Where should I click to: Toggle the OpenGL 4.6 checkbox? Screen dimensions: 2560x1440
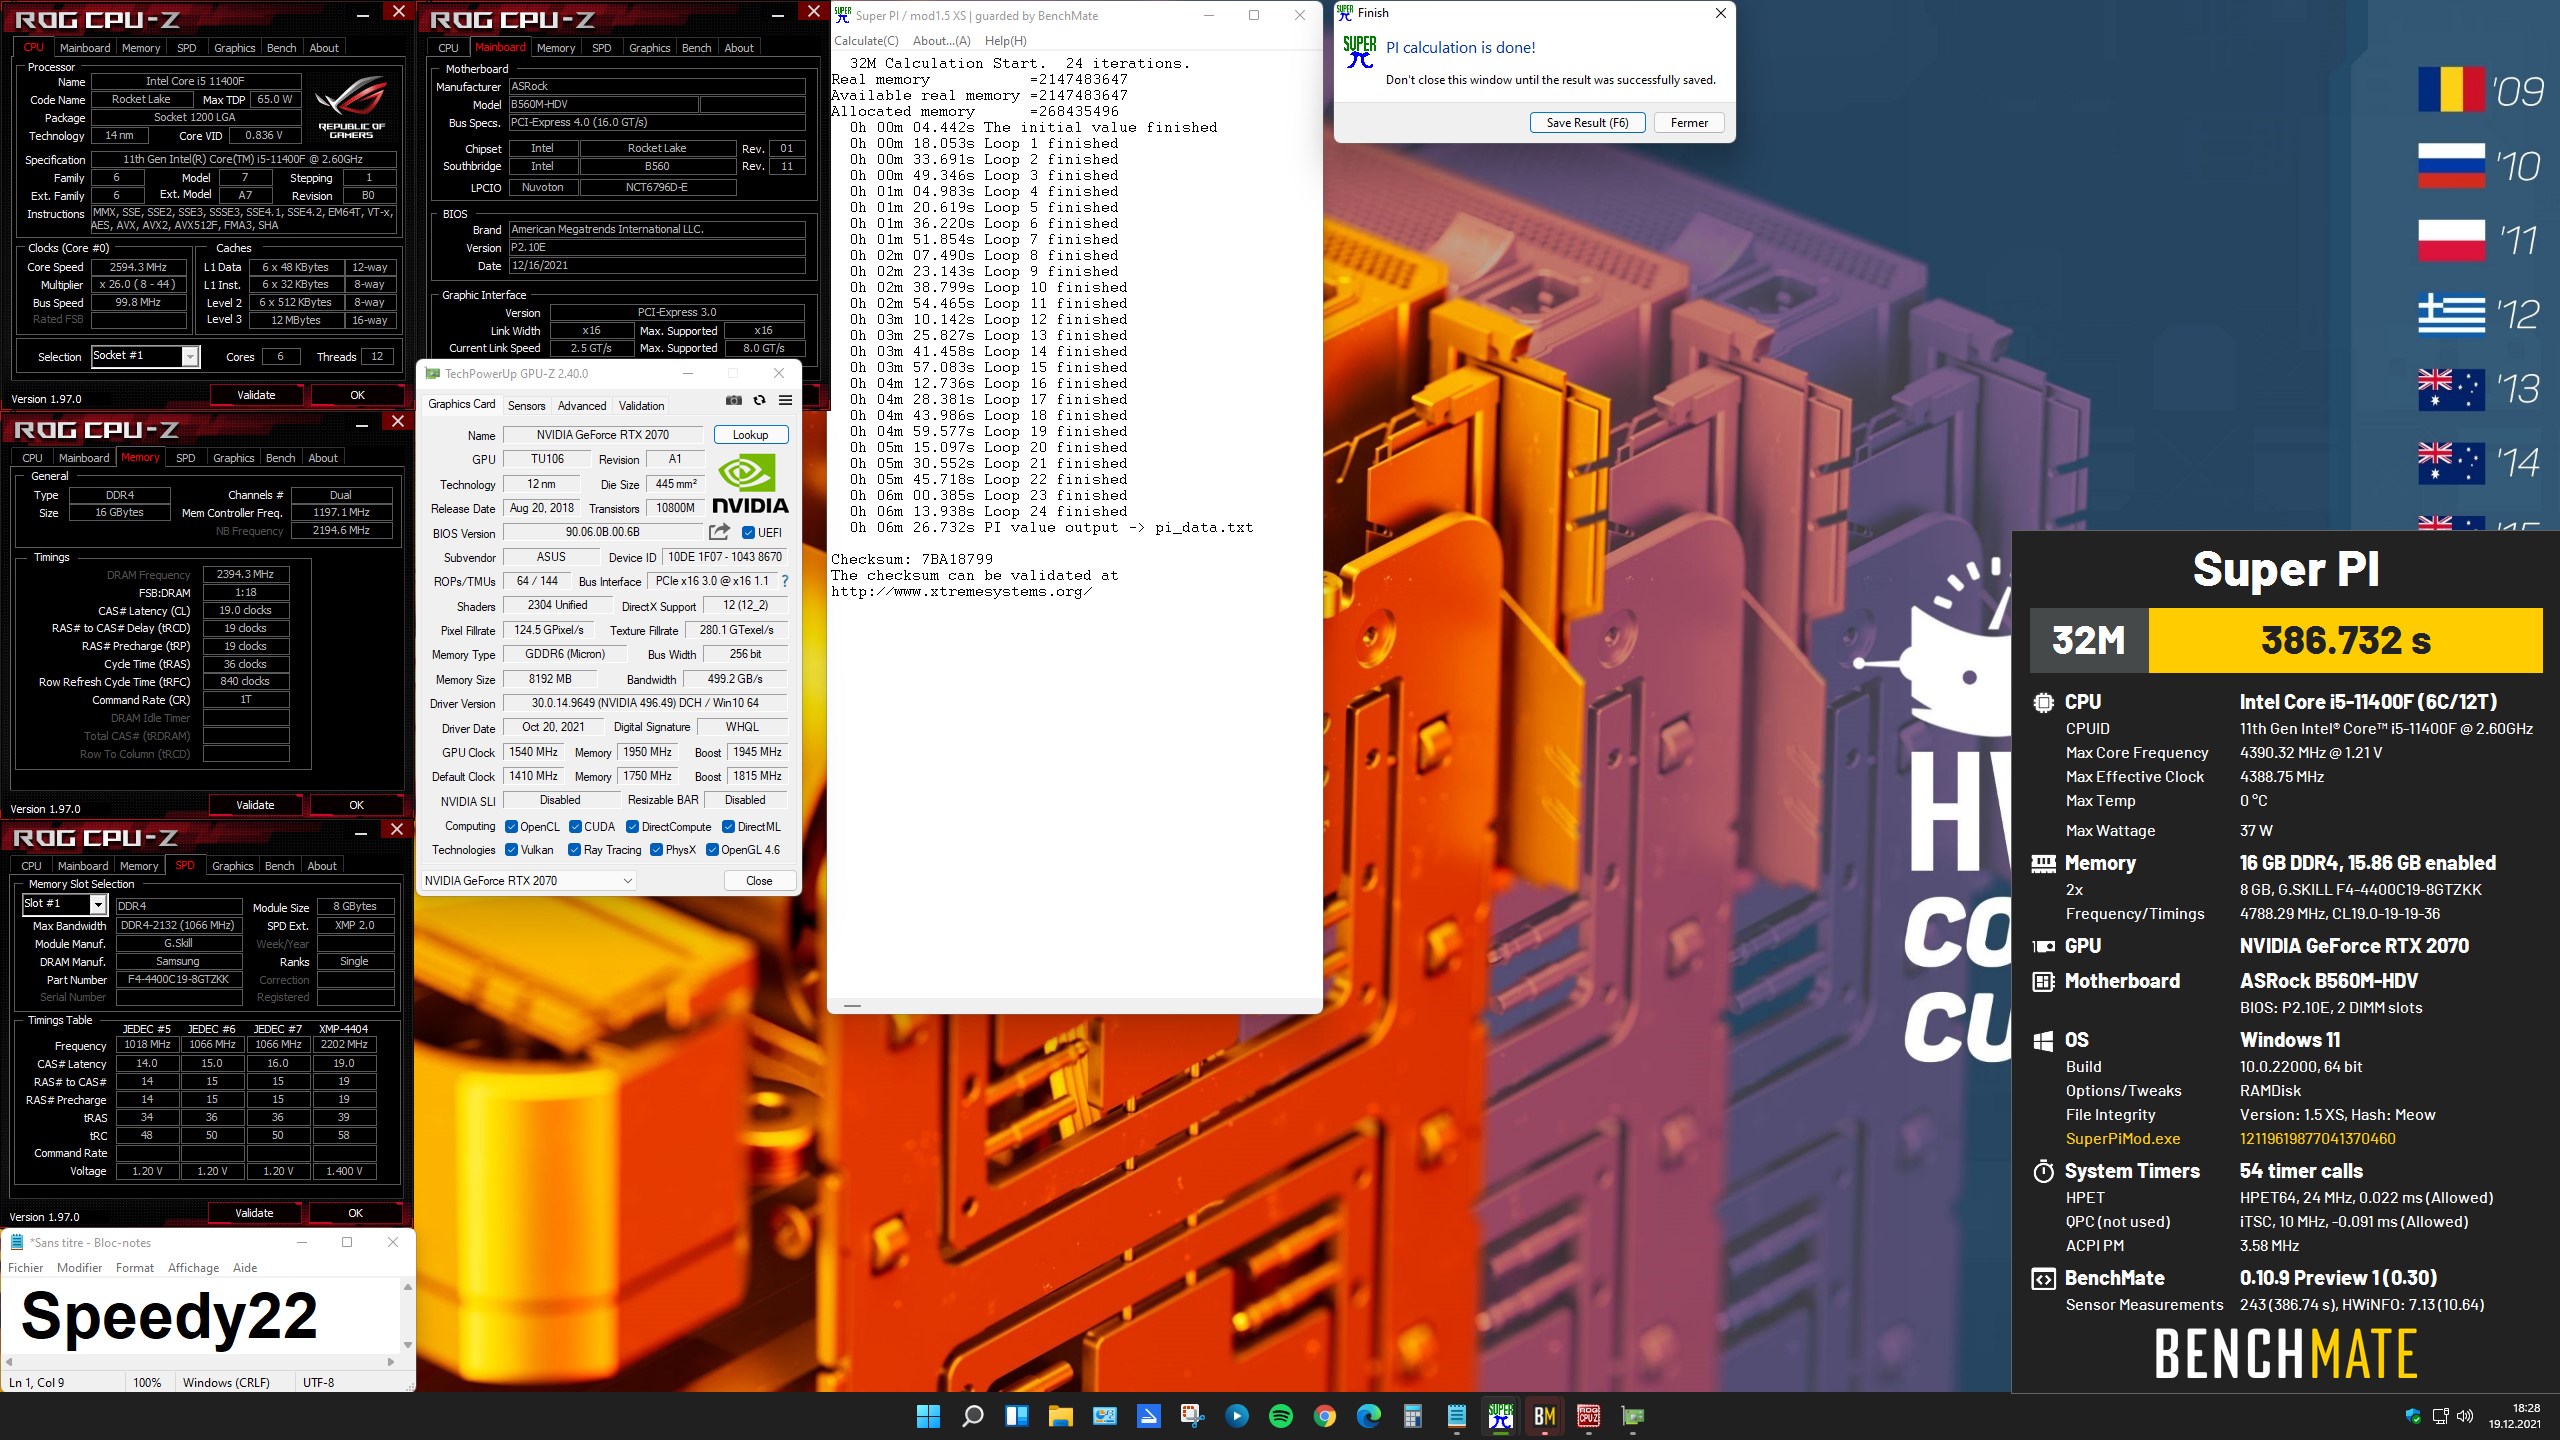pos(713,850)
